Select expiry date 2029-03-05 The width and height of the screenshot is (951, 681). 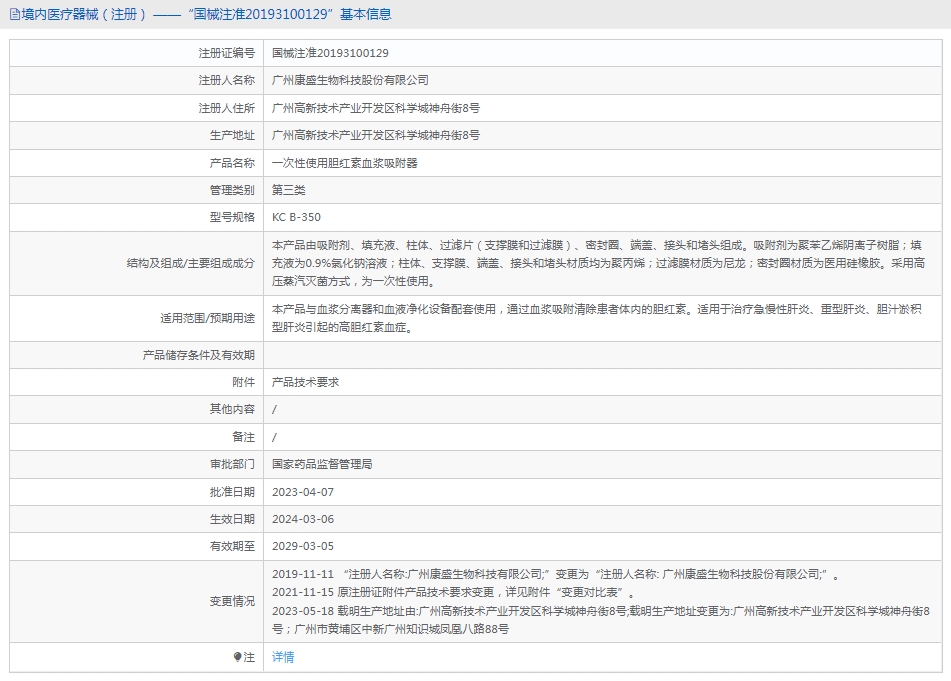pos(303,546)
